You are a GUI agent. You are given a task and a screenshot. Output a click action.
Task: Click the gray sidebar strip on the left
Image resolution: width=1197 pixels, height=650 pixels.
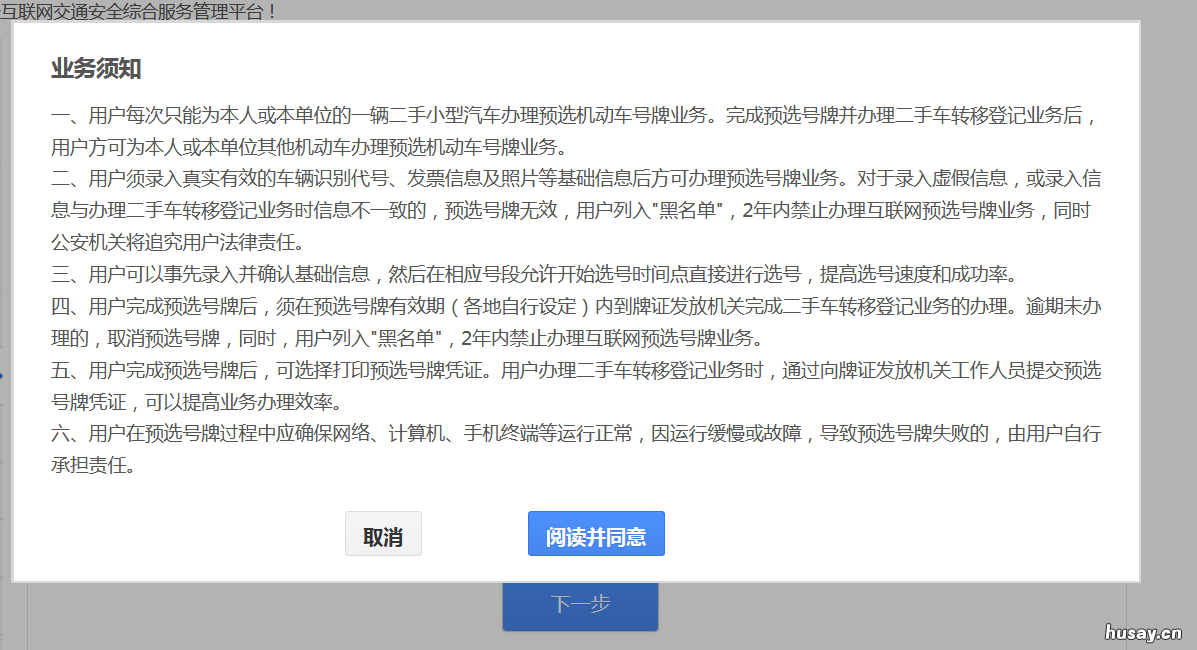pyautogui.click(x=8, y=300)
